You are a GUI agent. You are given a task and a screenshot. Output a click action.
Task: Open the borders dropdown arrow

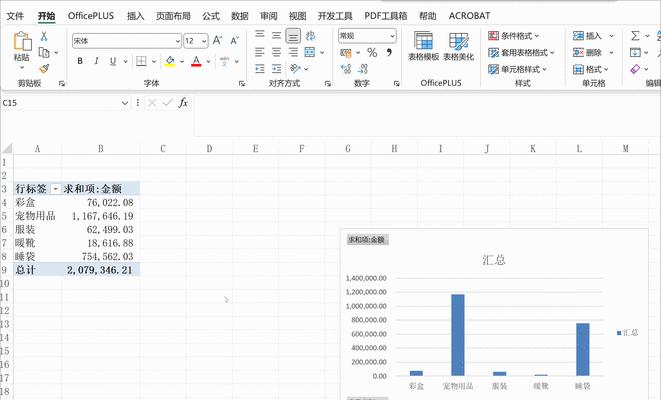[154, 62]
